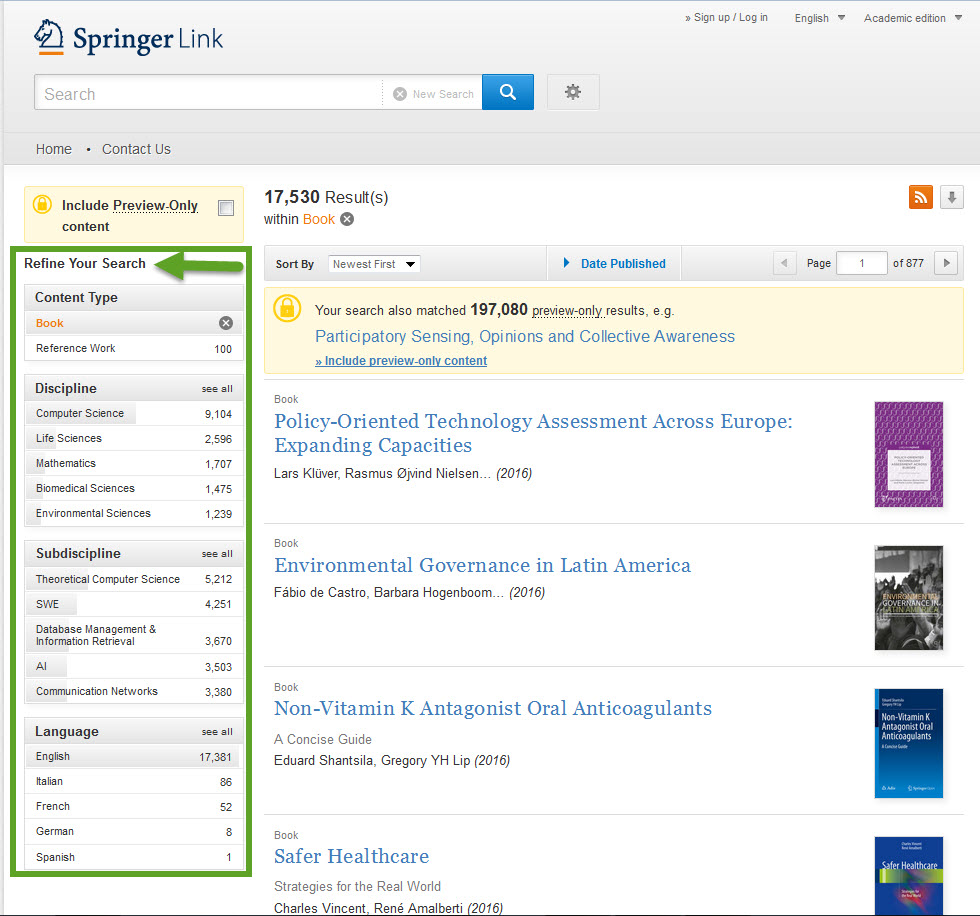Filter results by English language
980x916 pixels.
point(134,757)
